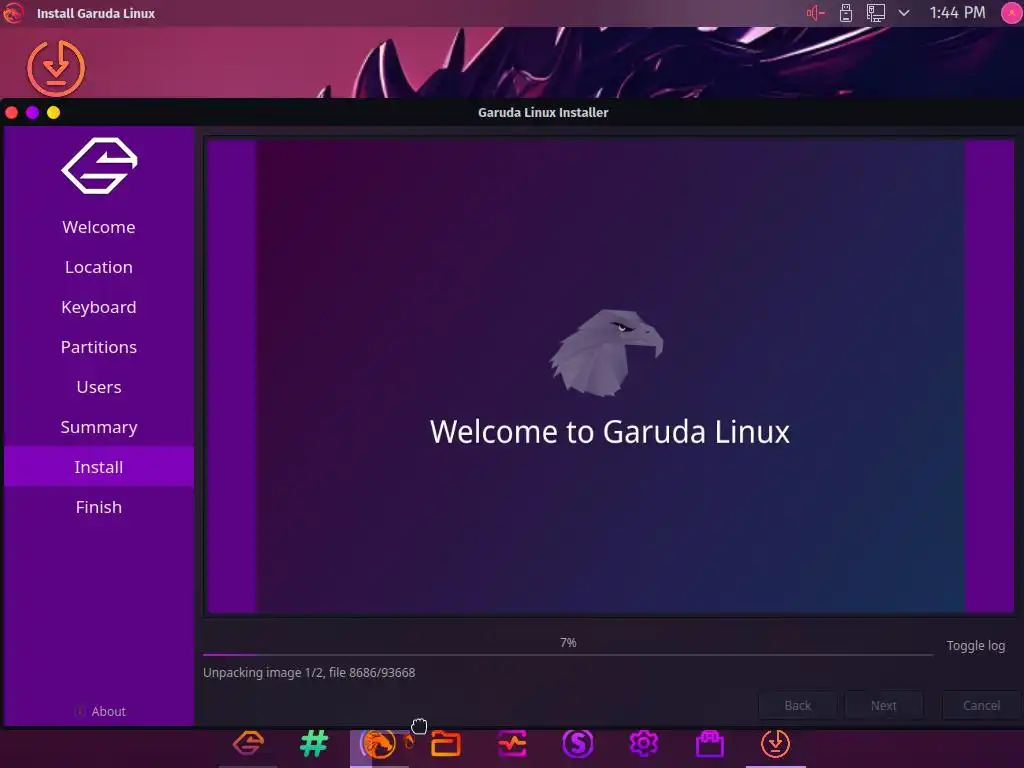Click the 7% installation progress bar
This screenshot has width=1024, height=768.
[568, 654]
